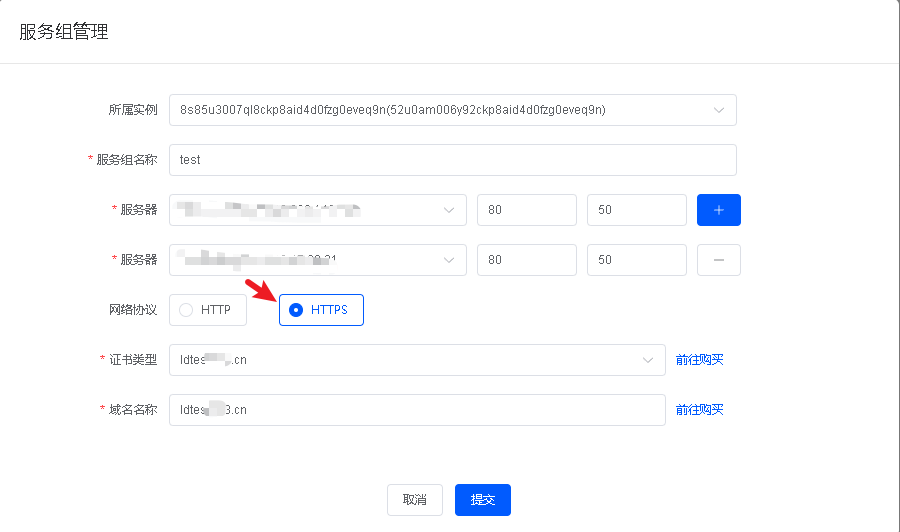Click second server's port field showing 80
The height and width of the screenshot is (532, 900).
(527, 260)
